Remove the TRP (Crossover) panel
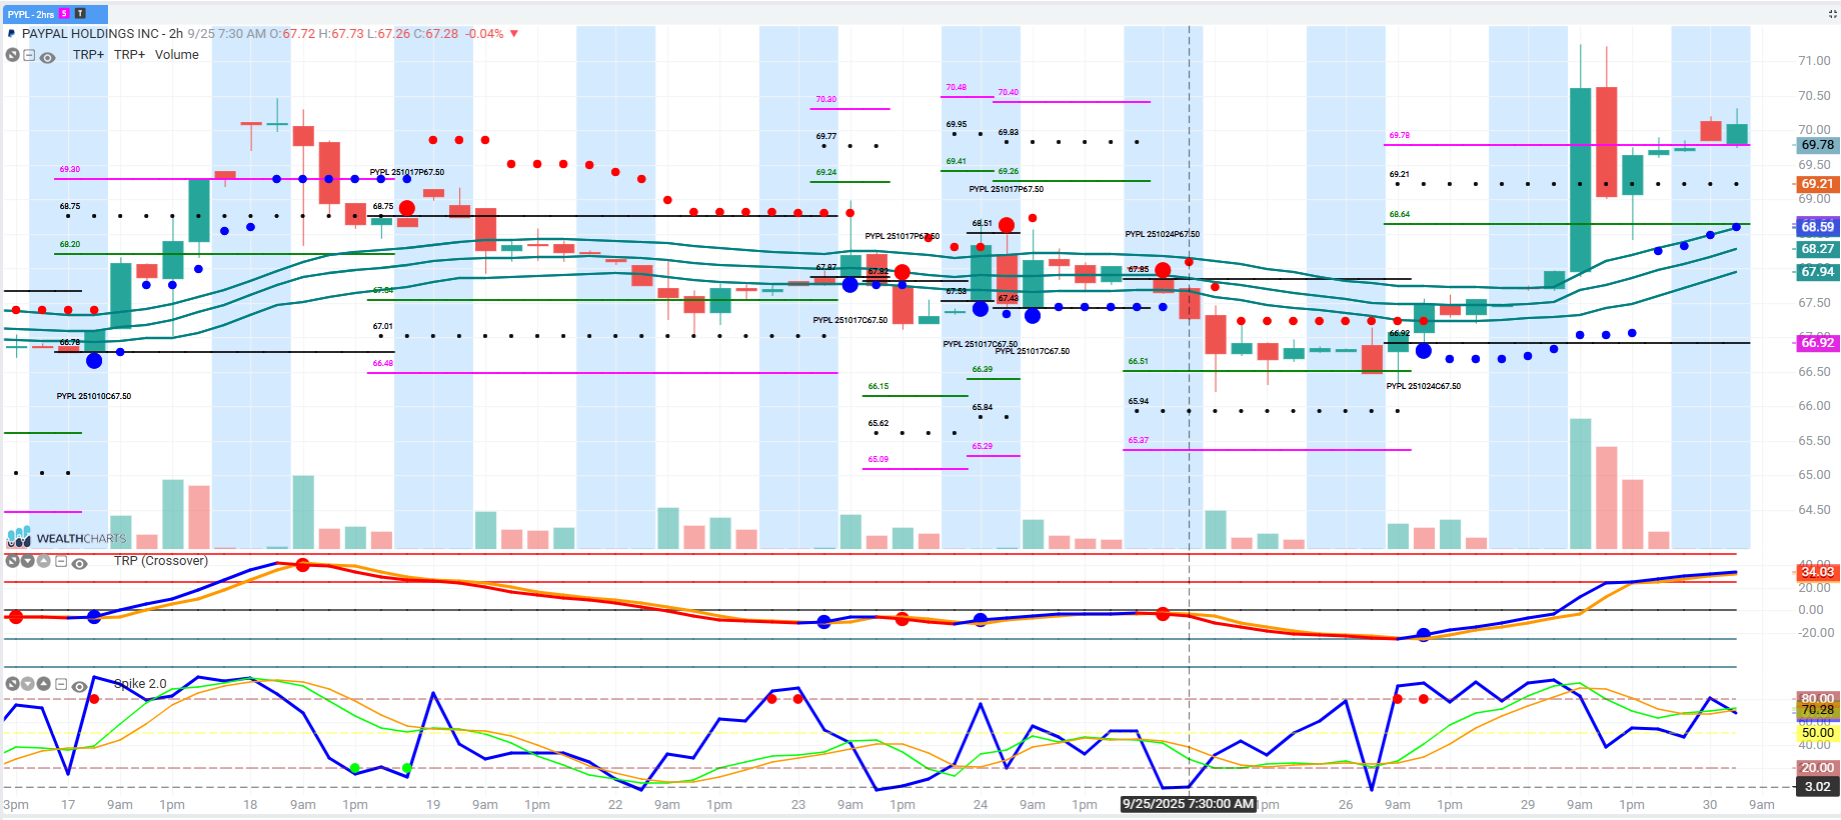Viewport: 1841px width, 820px height. pos(12,561)
